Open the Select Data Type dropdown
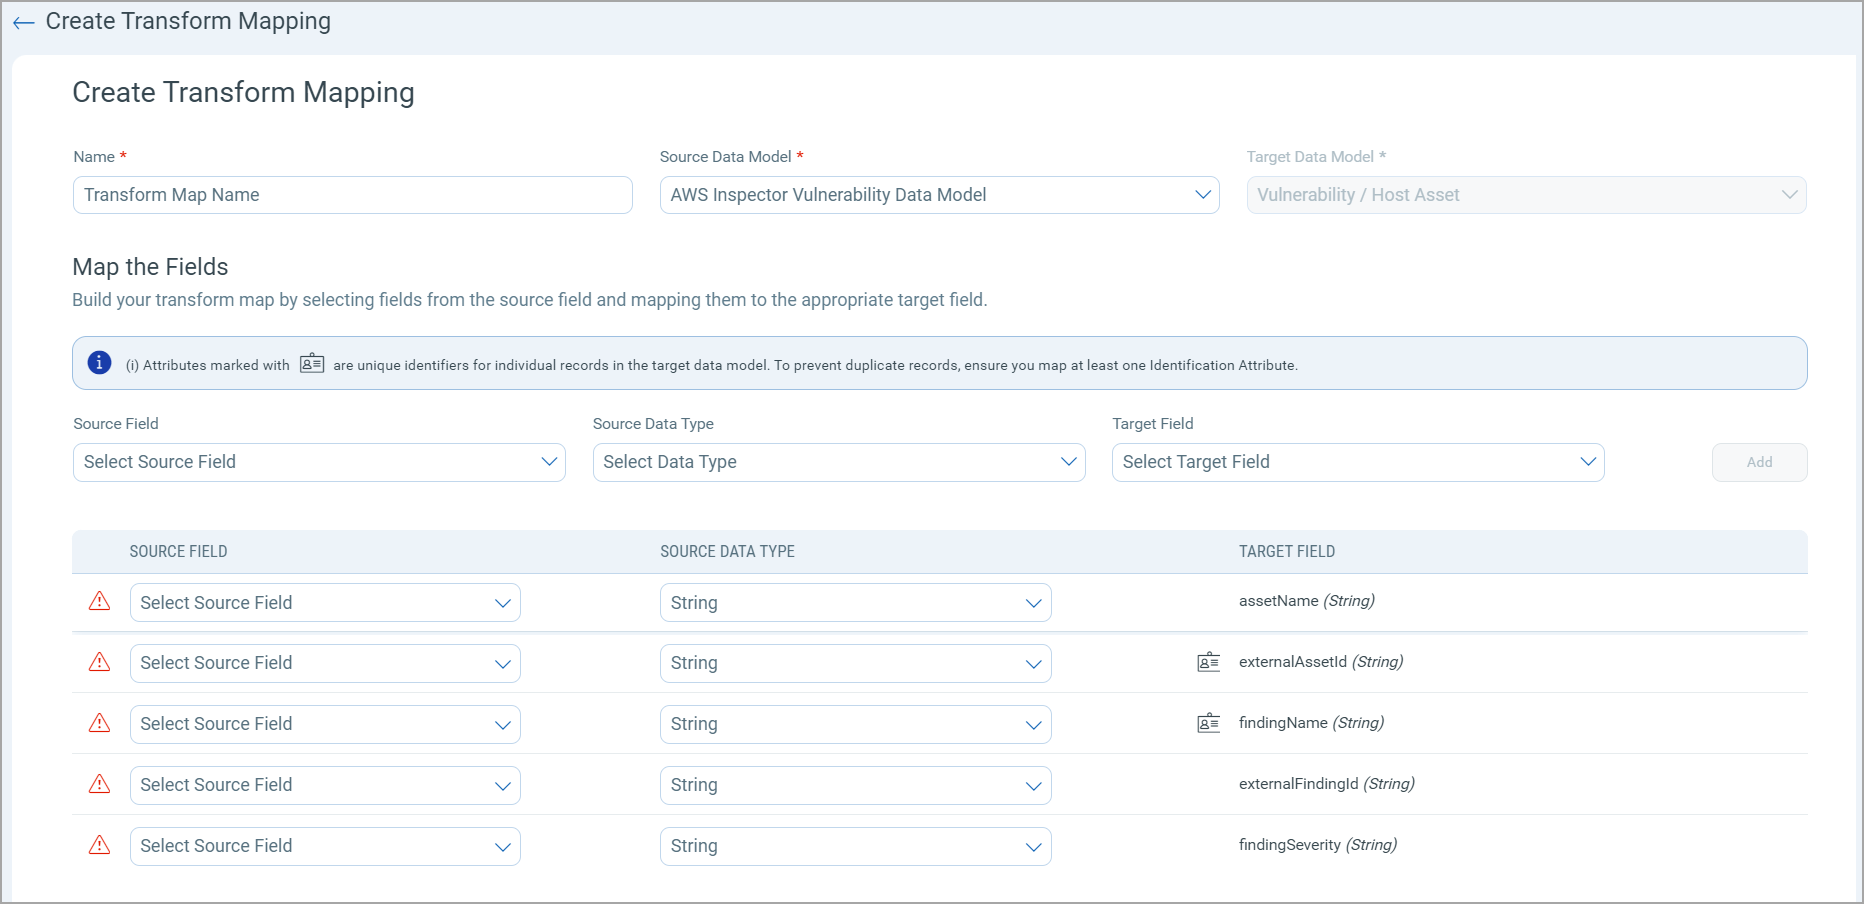Image resolution: width=1864 pixels, height=904 pixels. (x=838, y=462)
